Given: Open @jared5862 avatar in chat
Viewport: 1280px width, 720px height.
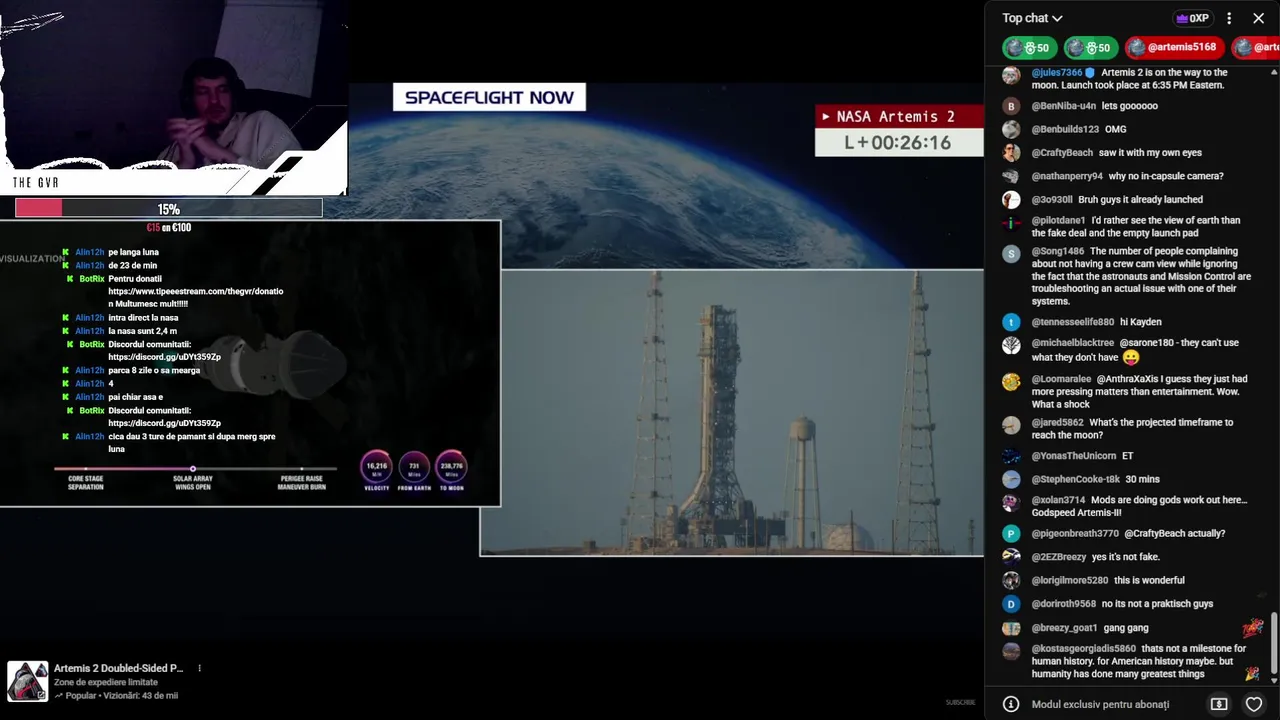Looking at the screenshot, I should tap(1011, 425).
